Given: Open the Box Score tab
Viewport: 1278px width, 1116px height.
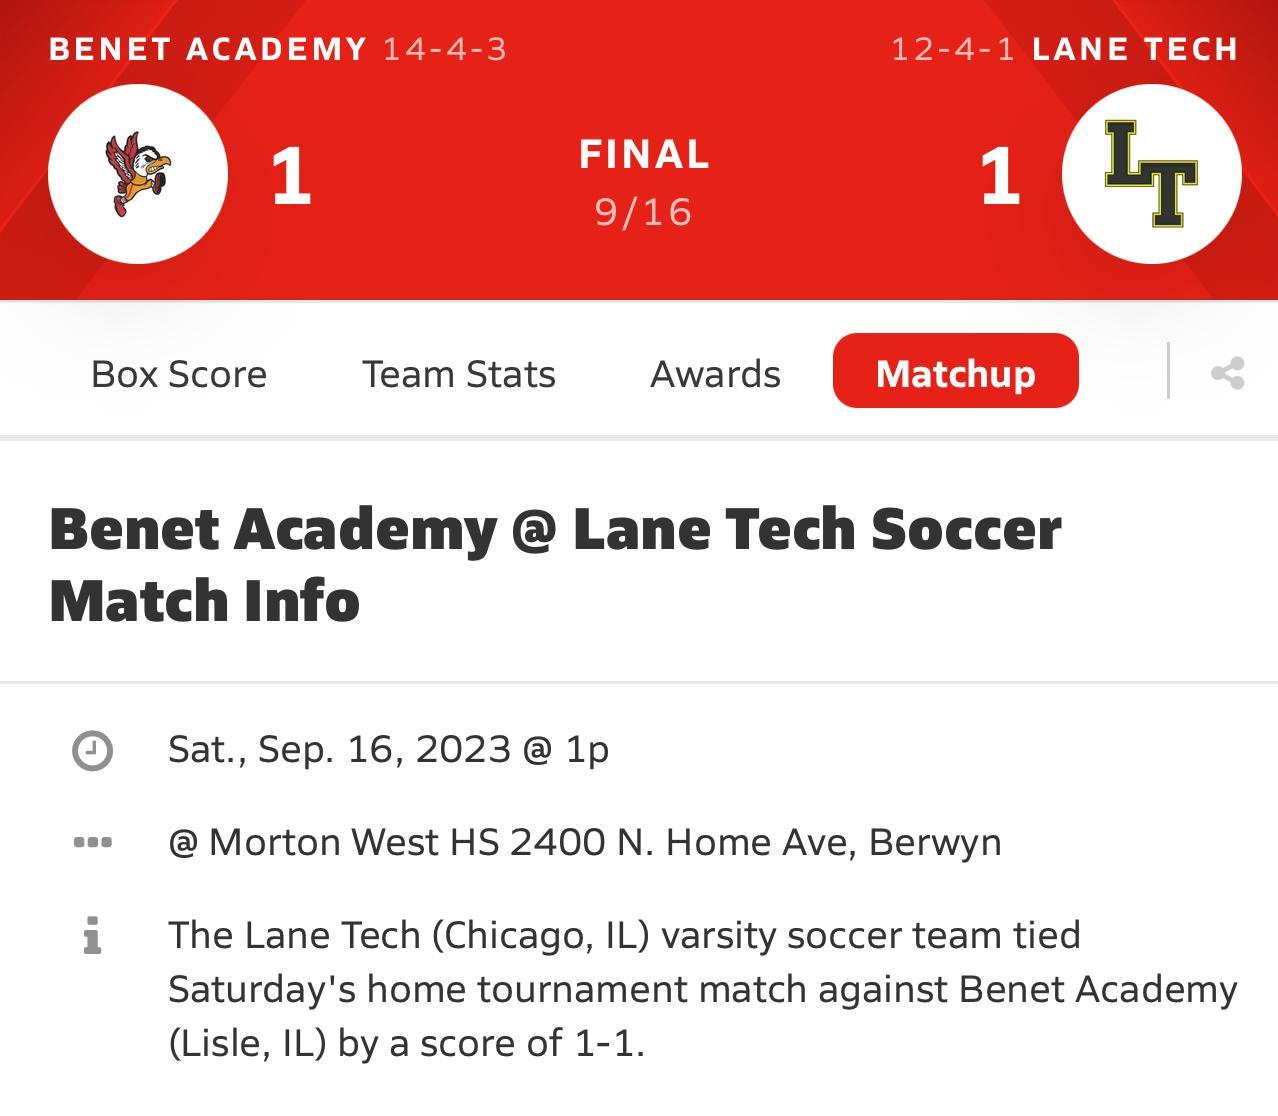Looking at the screenshot, I should (x=179, y=373).
